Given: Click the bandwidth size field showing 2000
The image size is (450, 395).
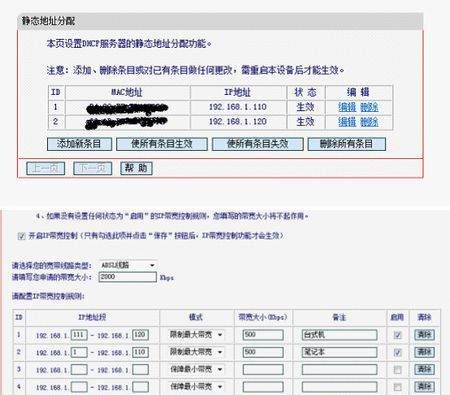Looking at the screenshot, I should [128, 277].
